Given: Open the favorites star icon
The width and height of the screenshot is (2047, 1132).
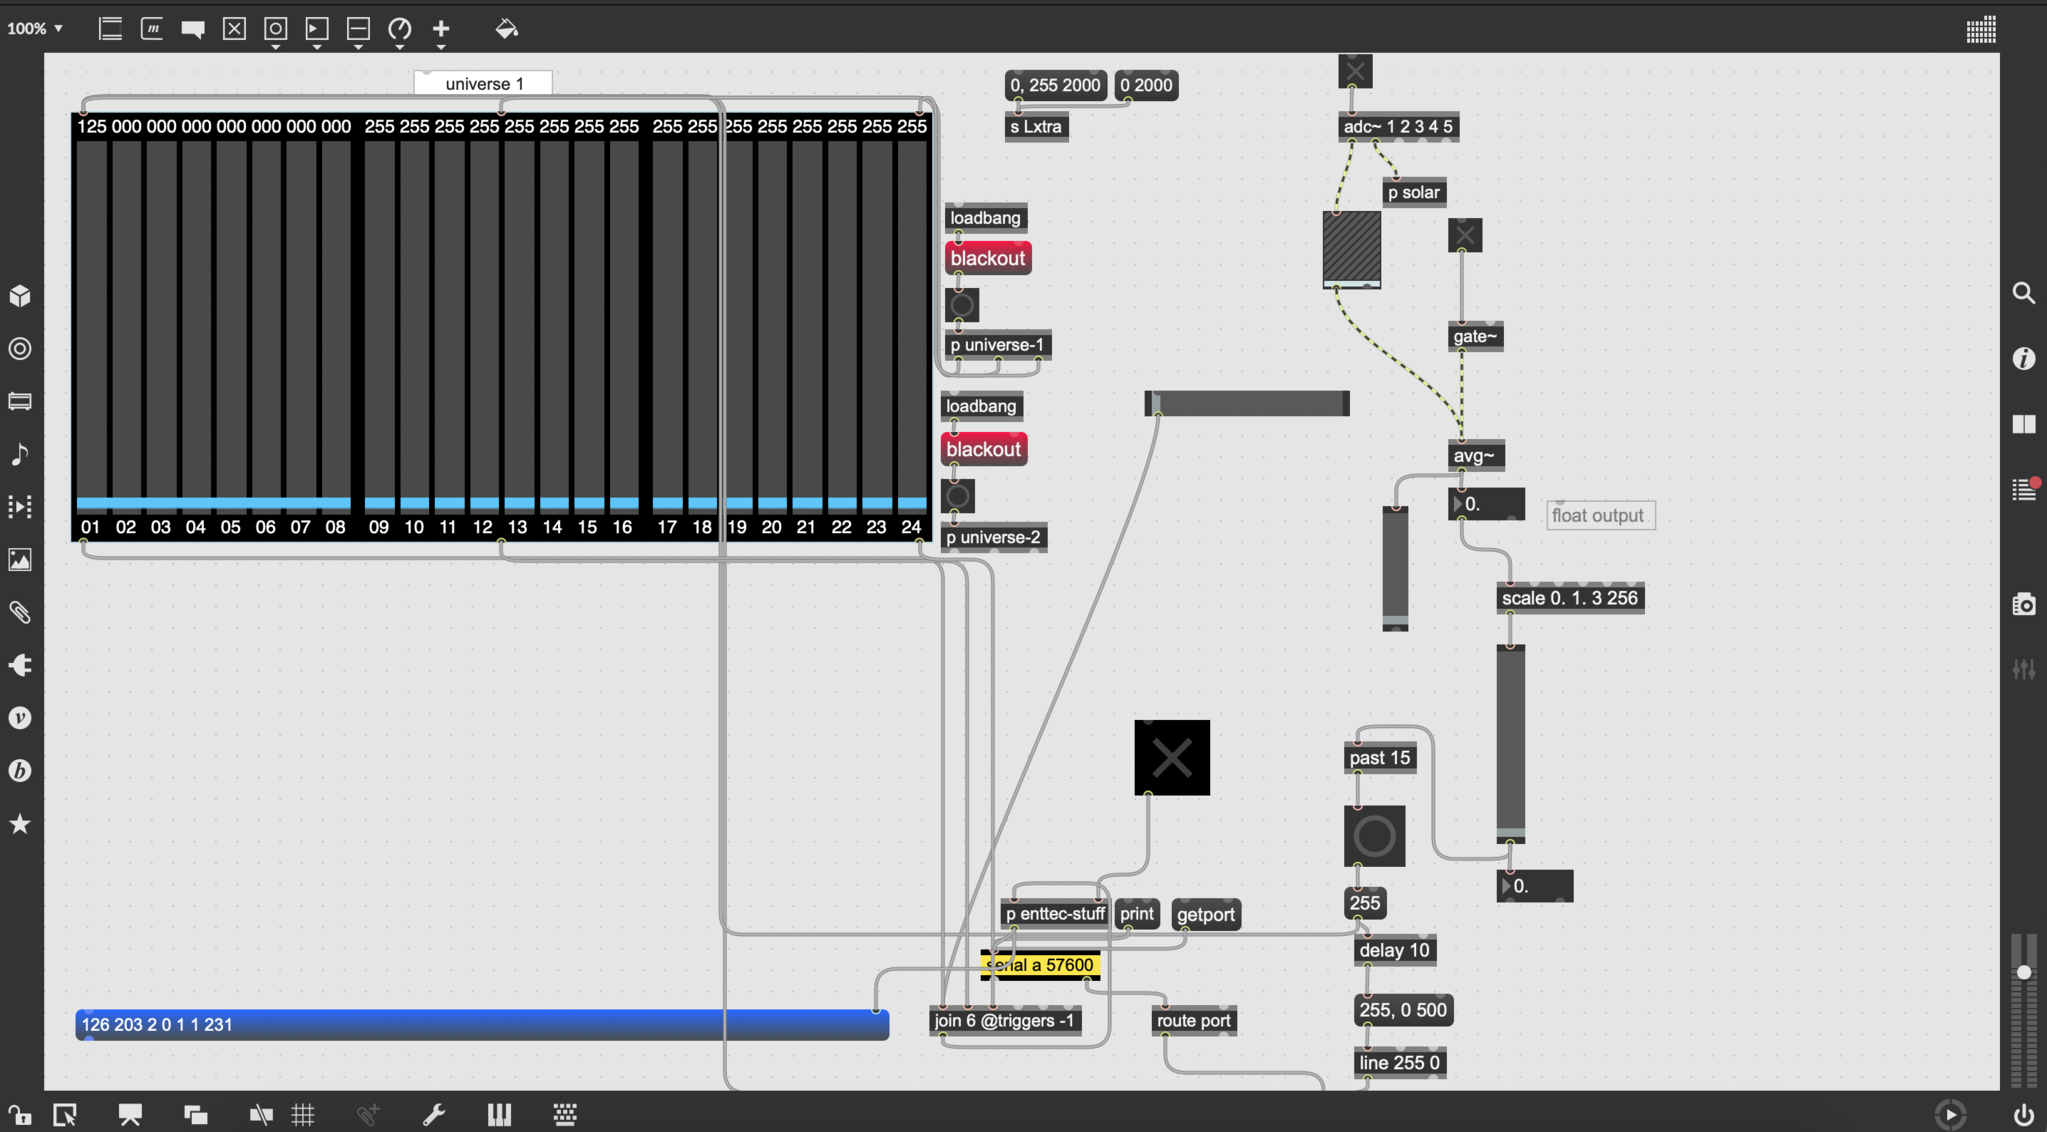Looking at the screenshot, I should click(x=20, y=824).
